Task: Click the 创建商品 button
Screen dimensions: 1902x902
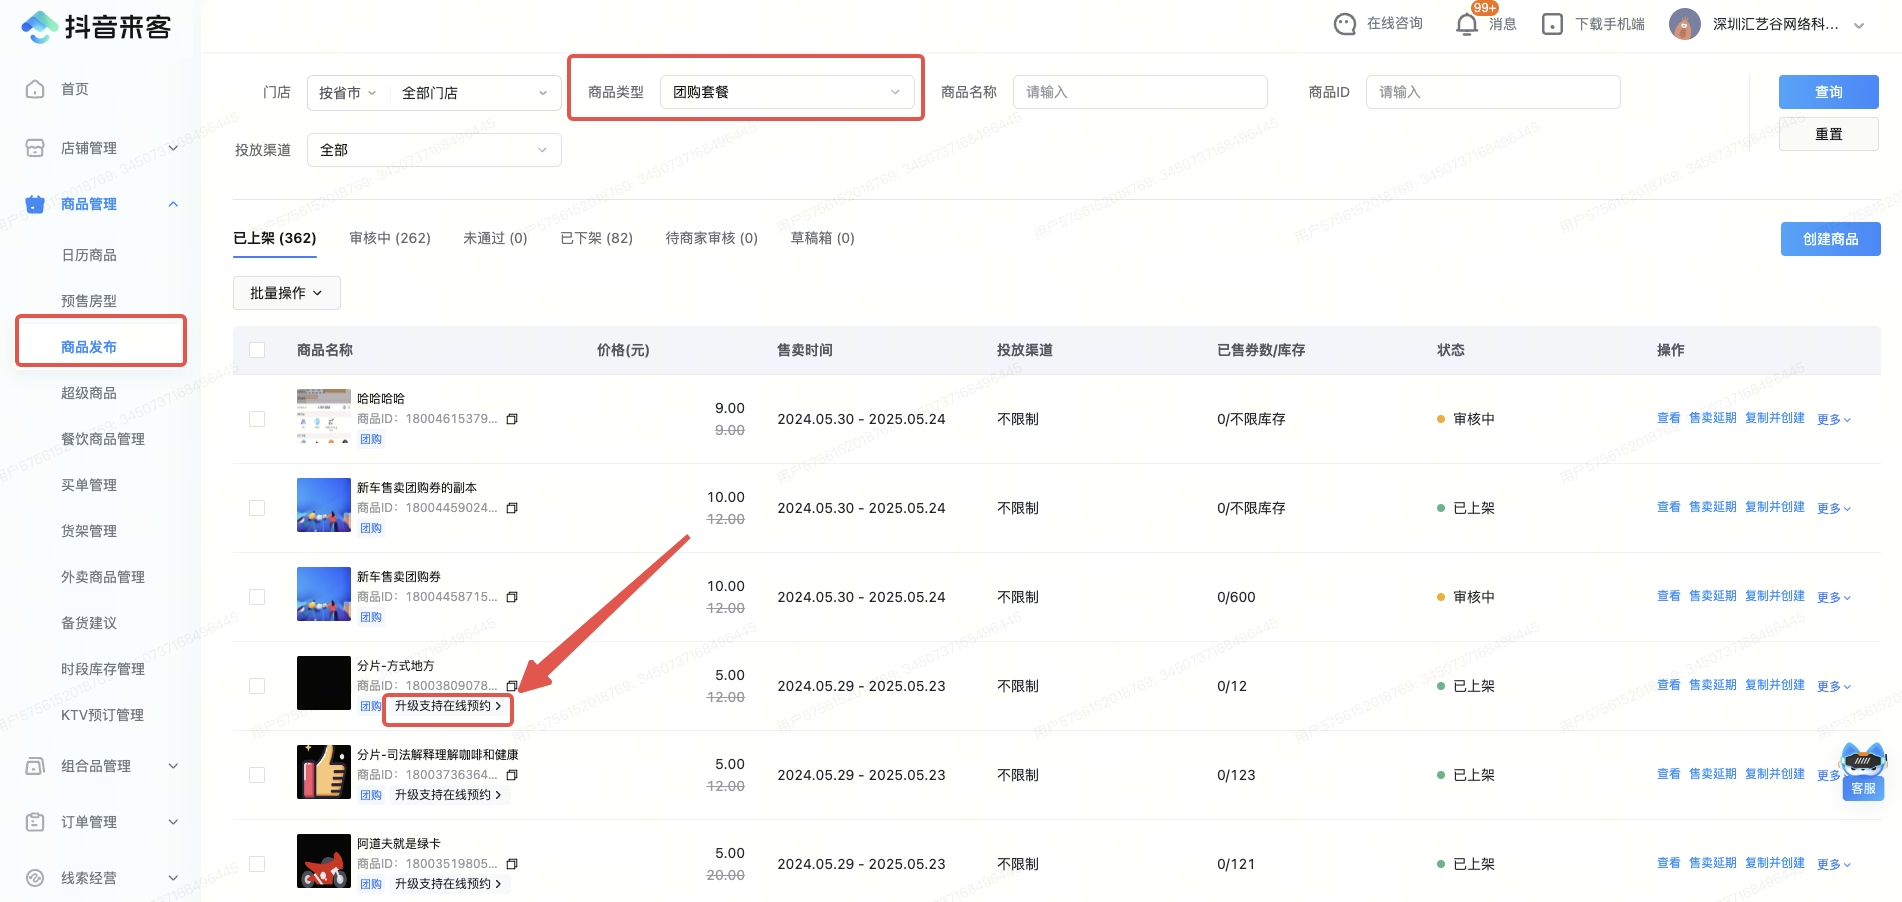Action: [1830, 239]
